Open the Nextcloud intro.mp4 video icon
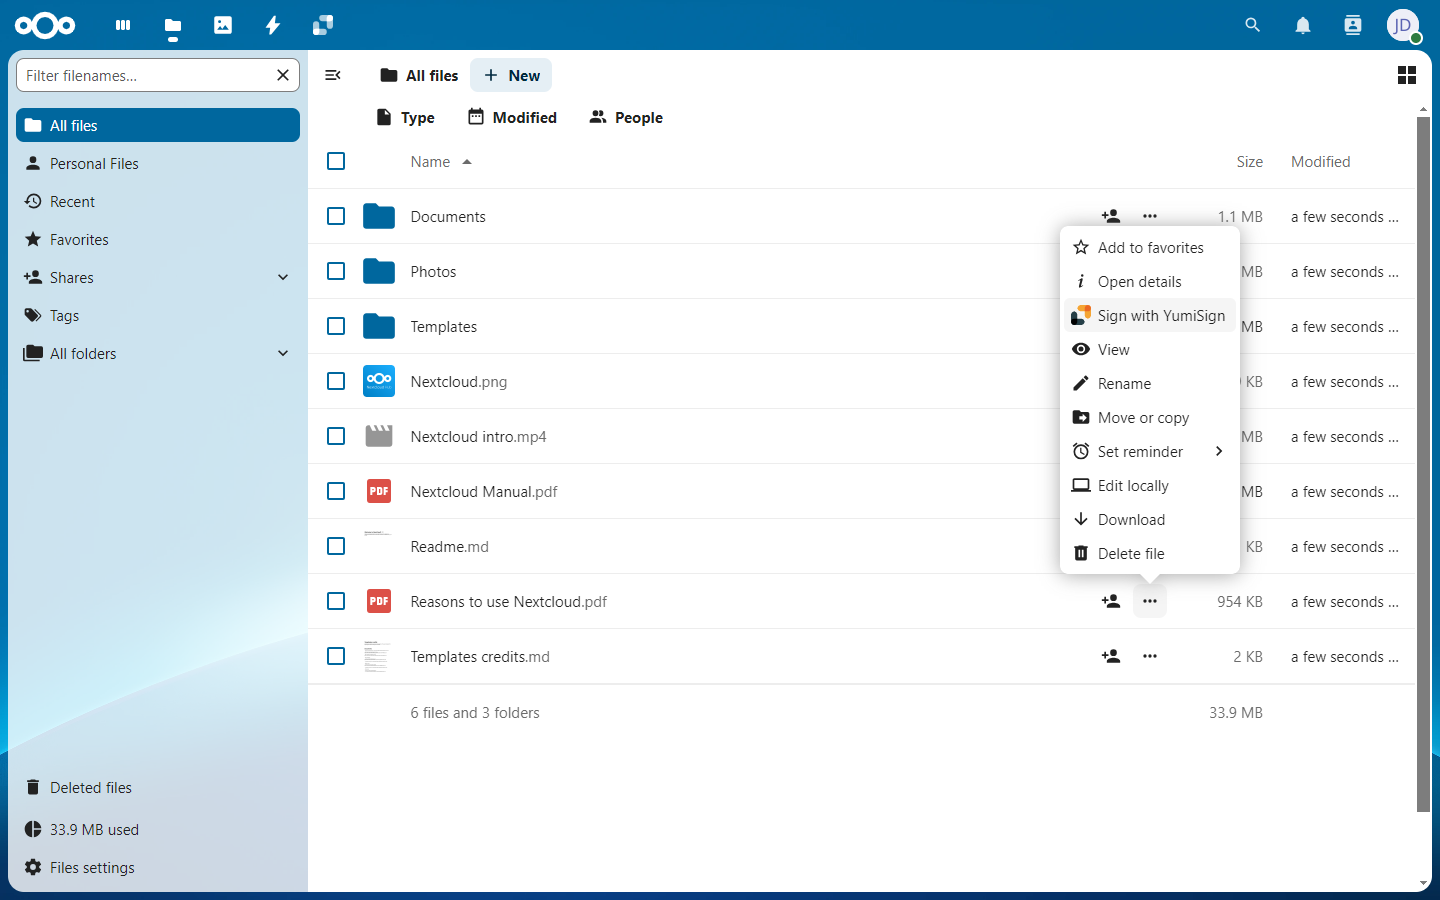This screenshot has width=1440, height=900. (x=379, y=436)
